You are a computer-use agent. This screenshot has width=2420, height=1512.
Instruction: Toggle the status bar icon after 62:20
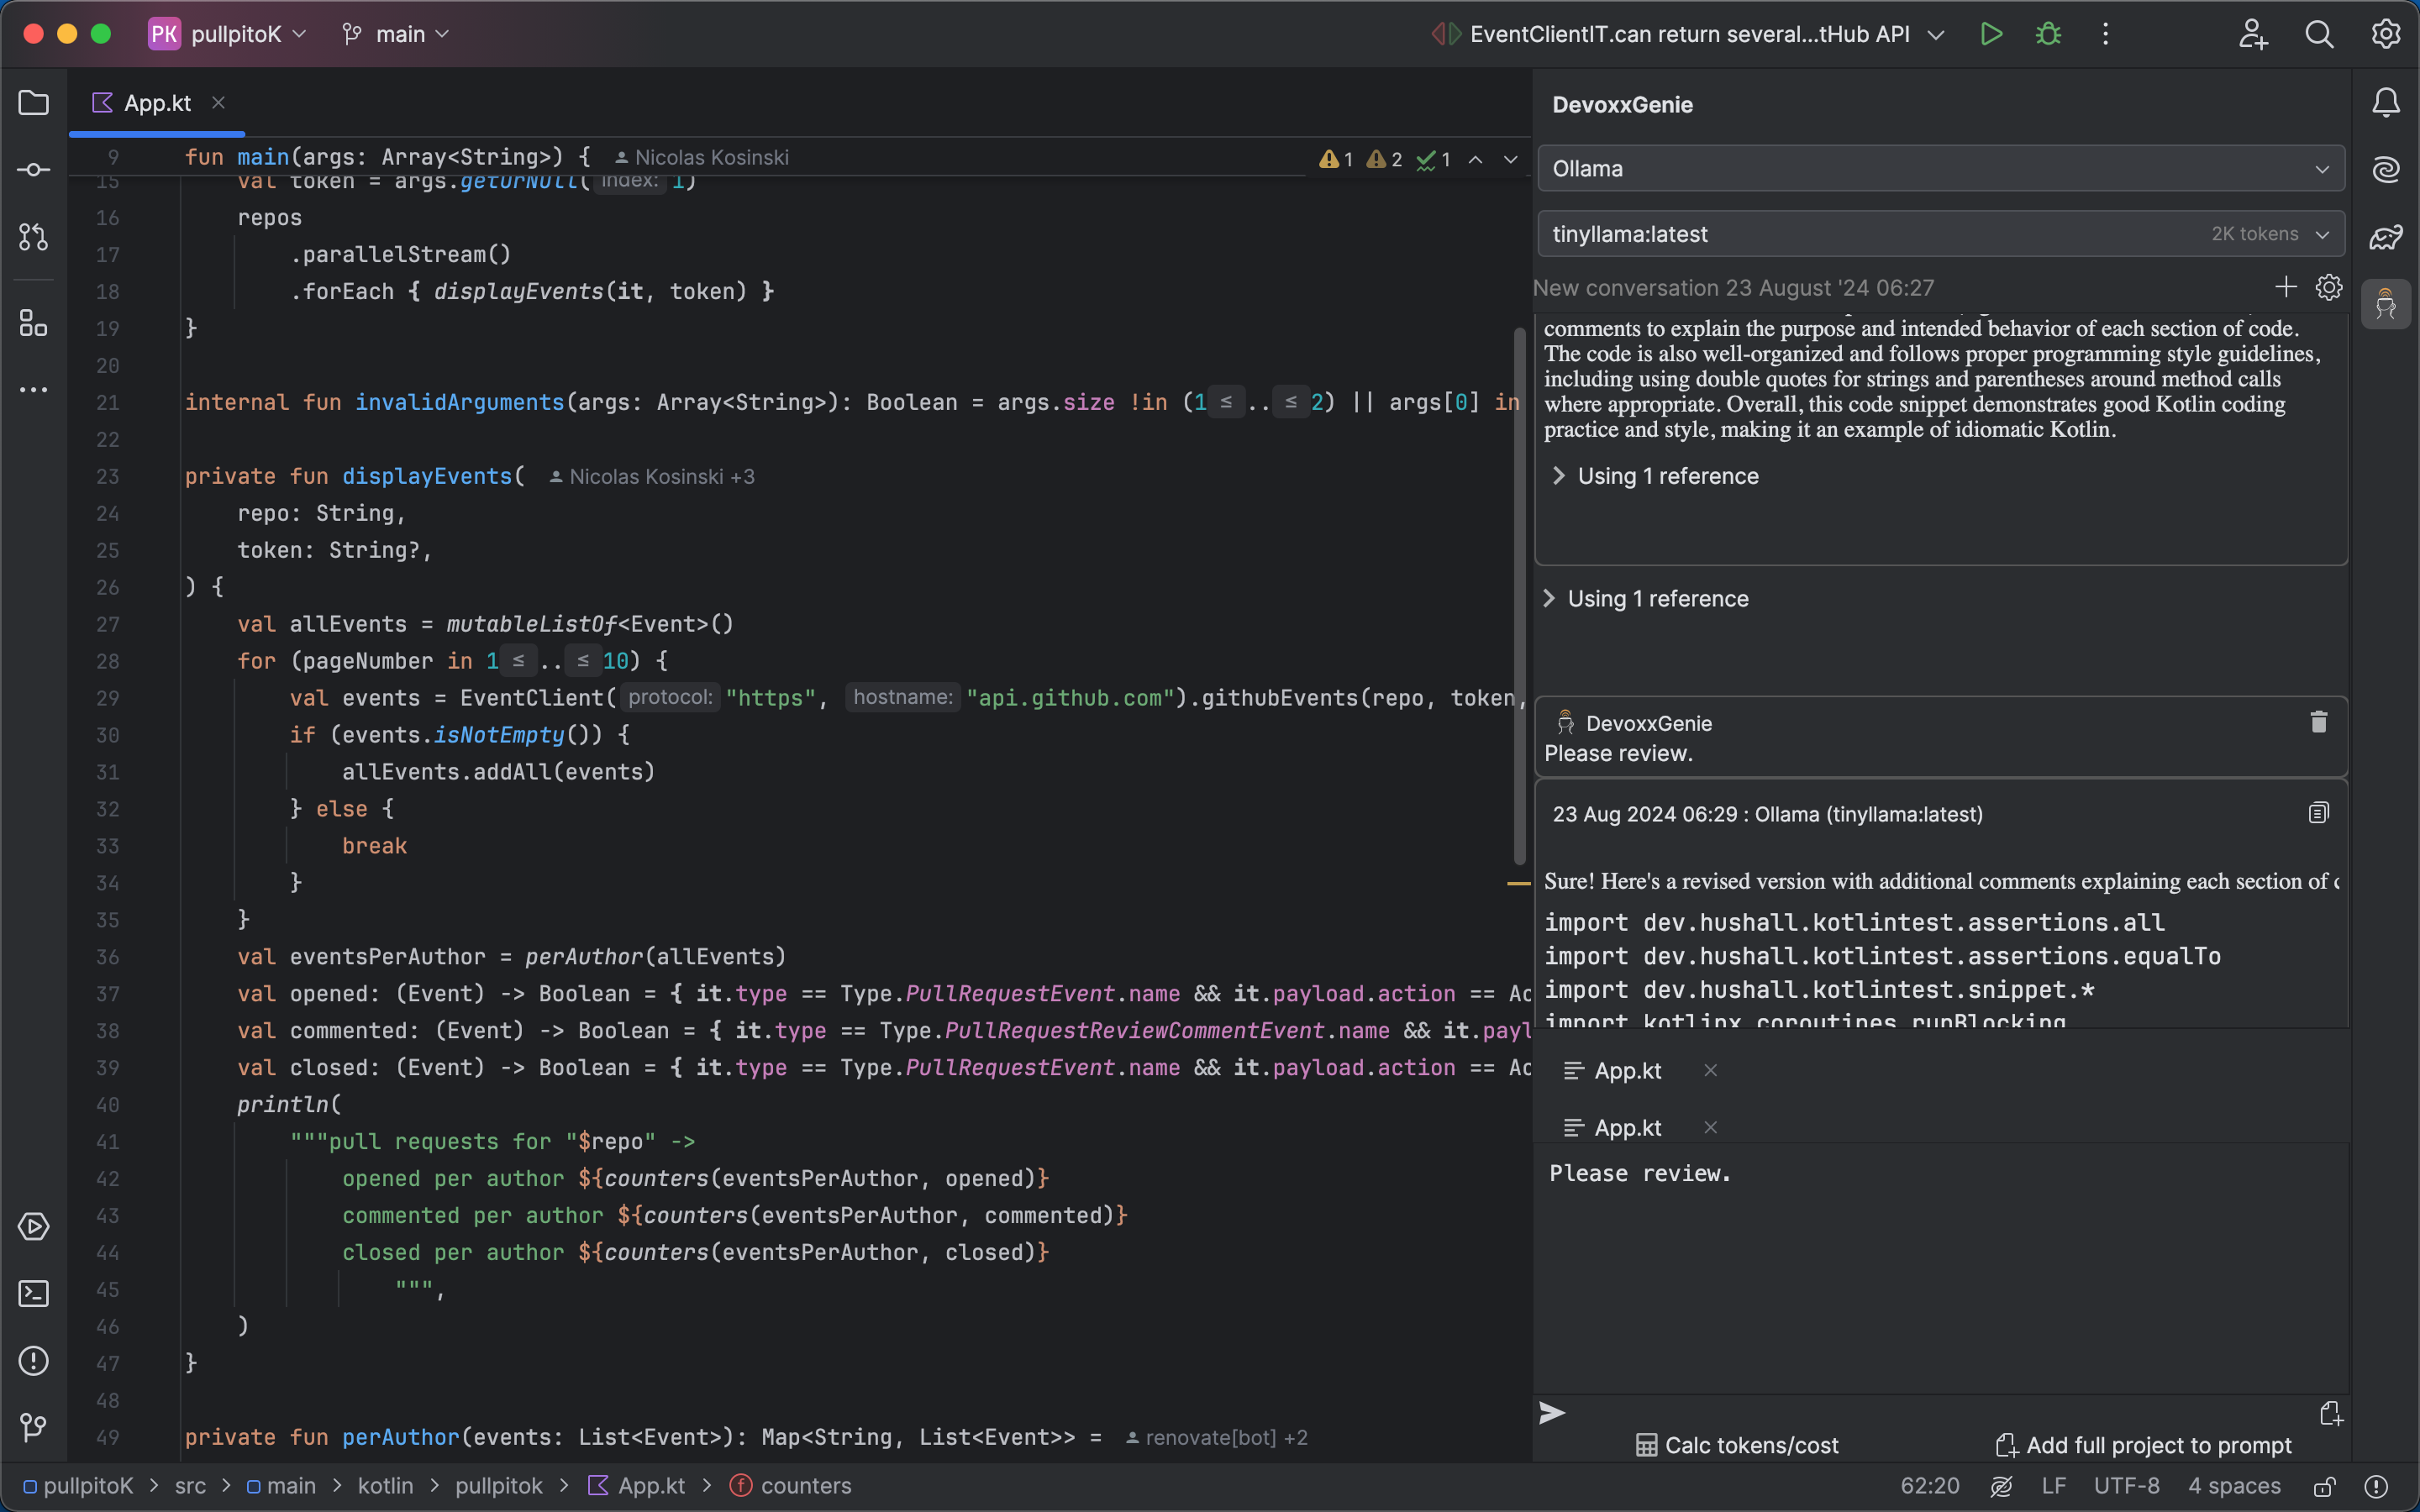coord(2001,1486)
